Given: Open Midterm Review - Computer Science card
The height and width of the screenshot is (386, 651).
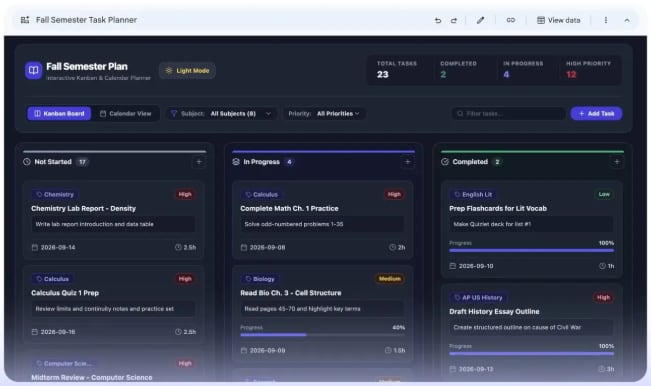Looking at the screenshot, I should [92, 377].
